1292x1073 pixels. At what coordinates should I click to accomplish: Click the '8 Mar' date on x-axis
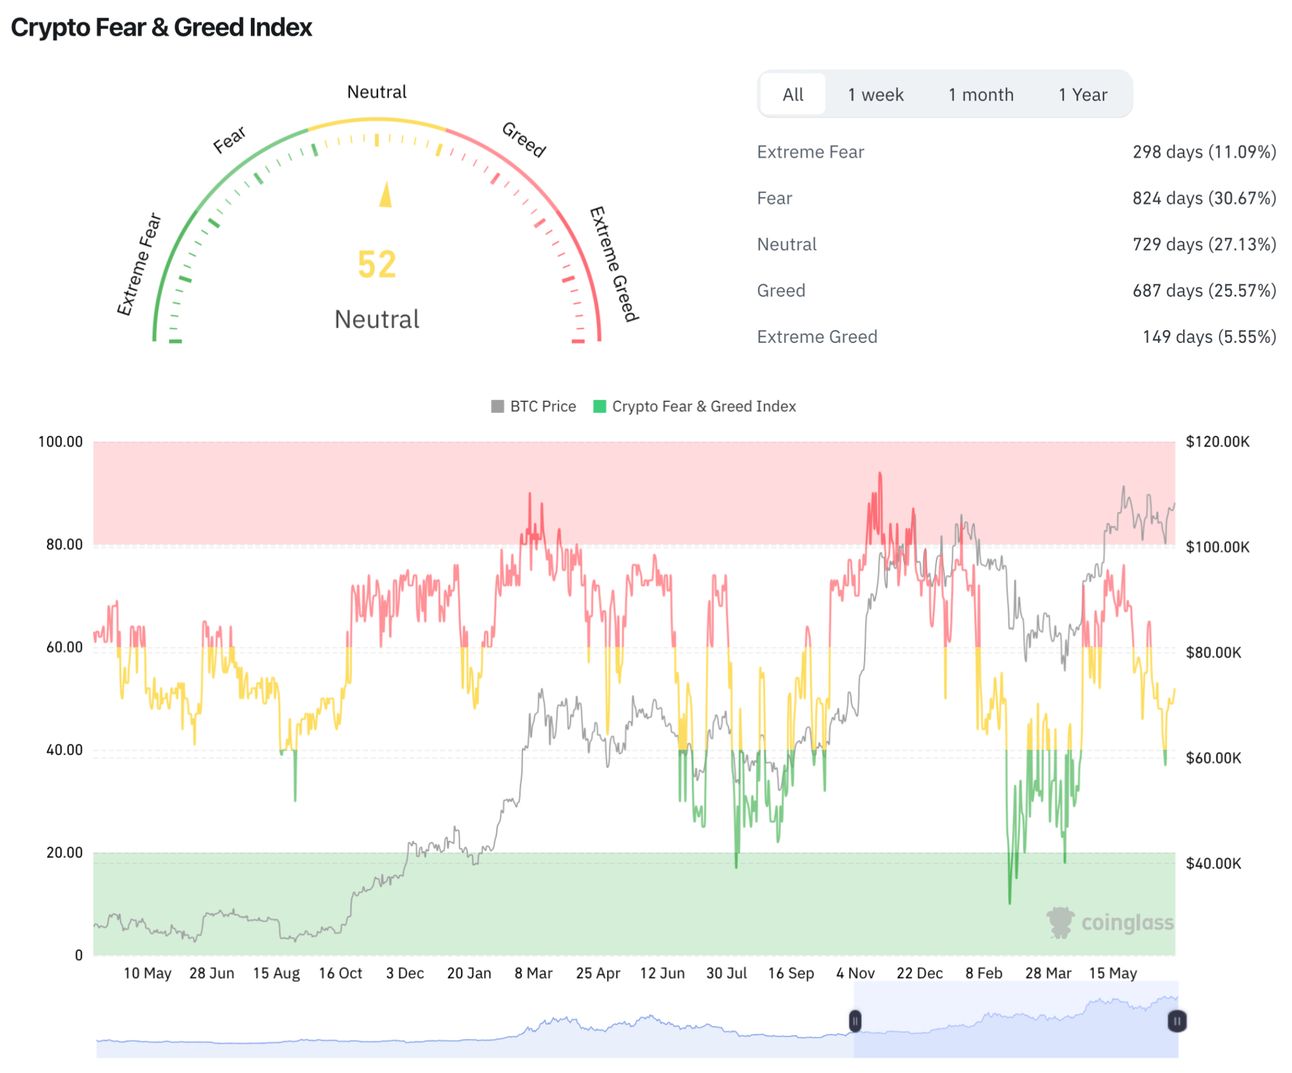coord(533,973)
